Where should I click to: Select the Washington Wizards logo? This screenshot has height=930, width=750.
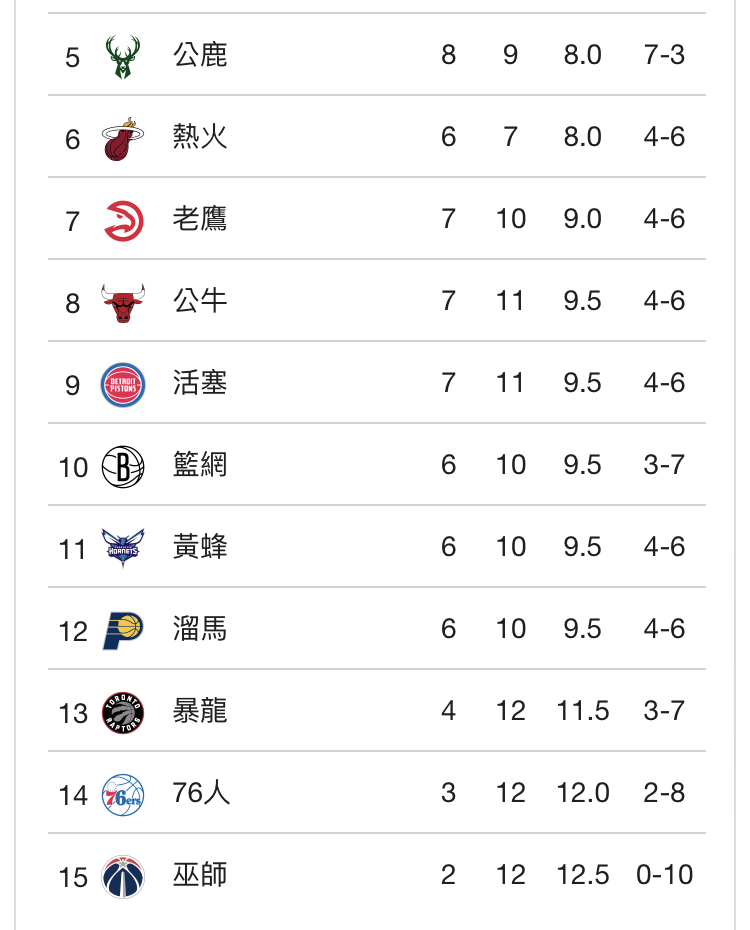123,877
